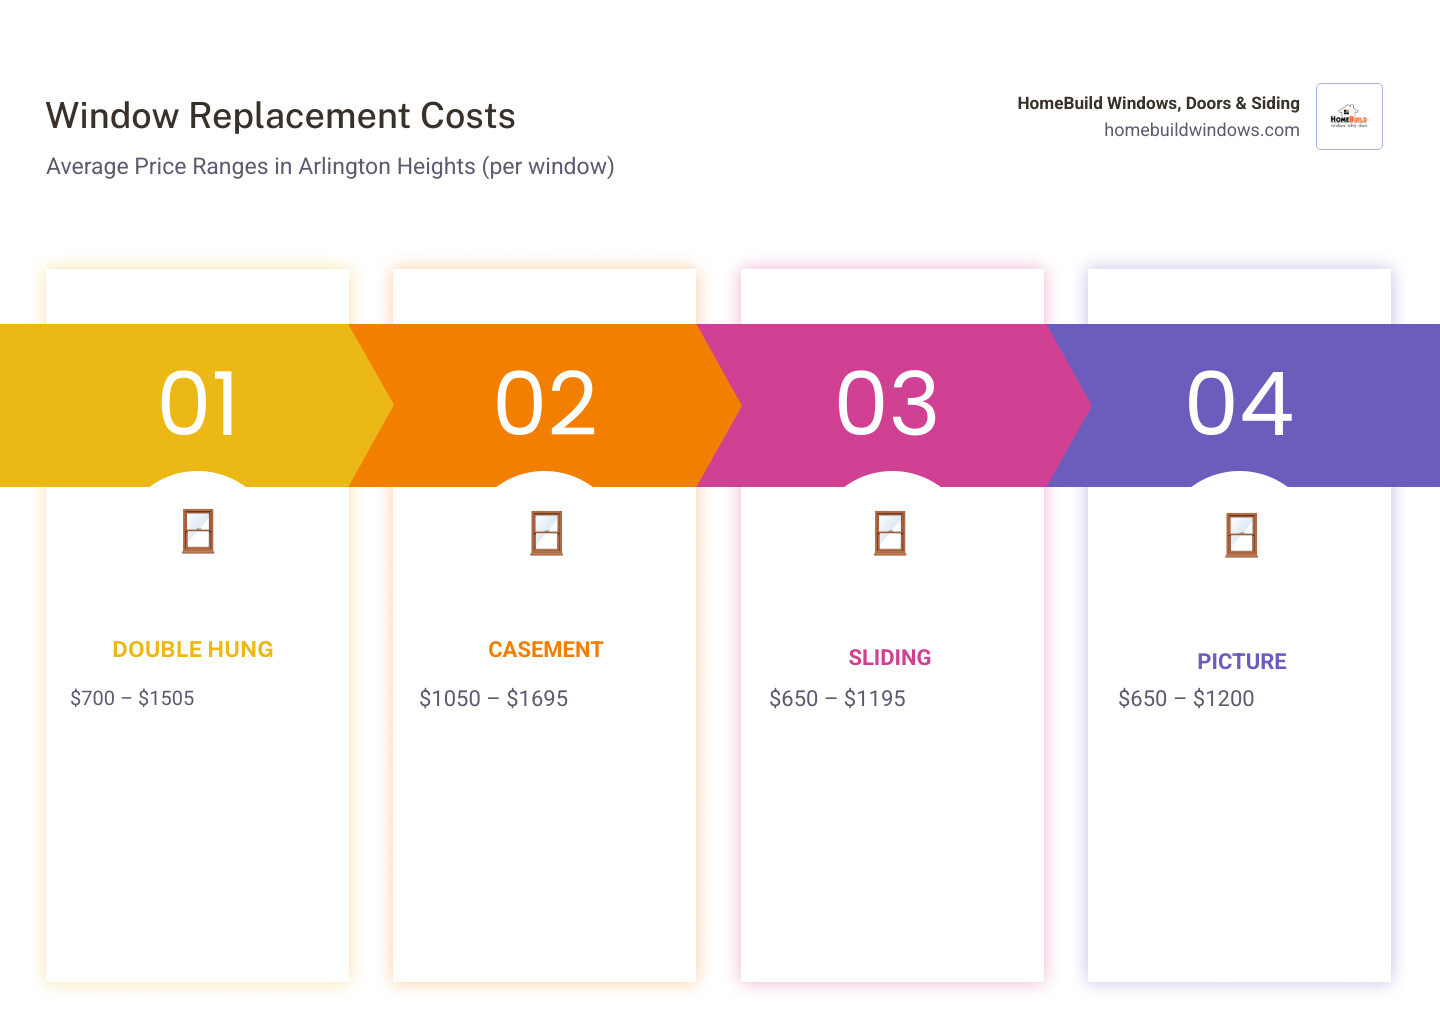The width and height of the screenshot is (1440, 1024).
Task: Click the $1050 – $1695 price range
Action: [494, 698]
